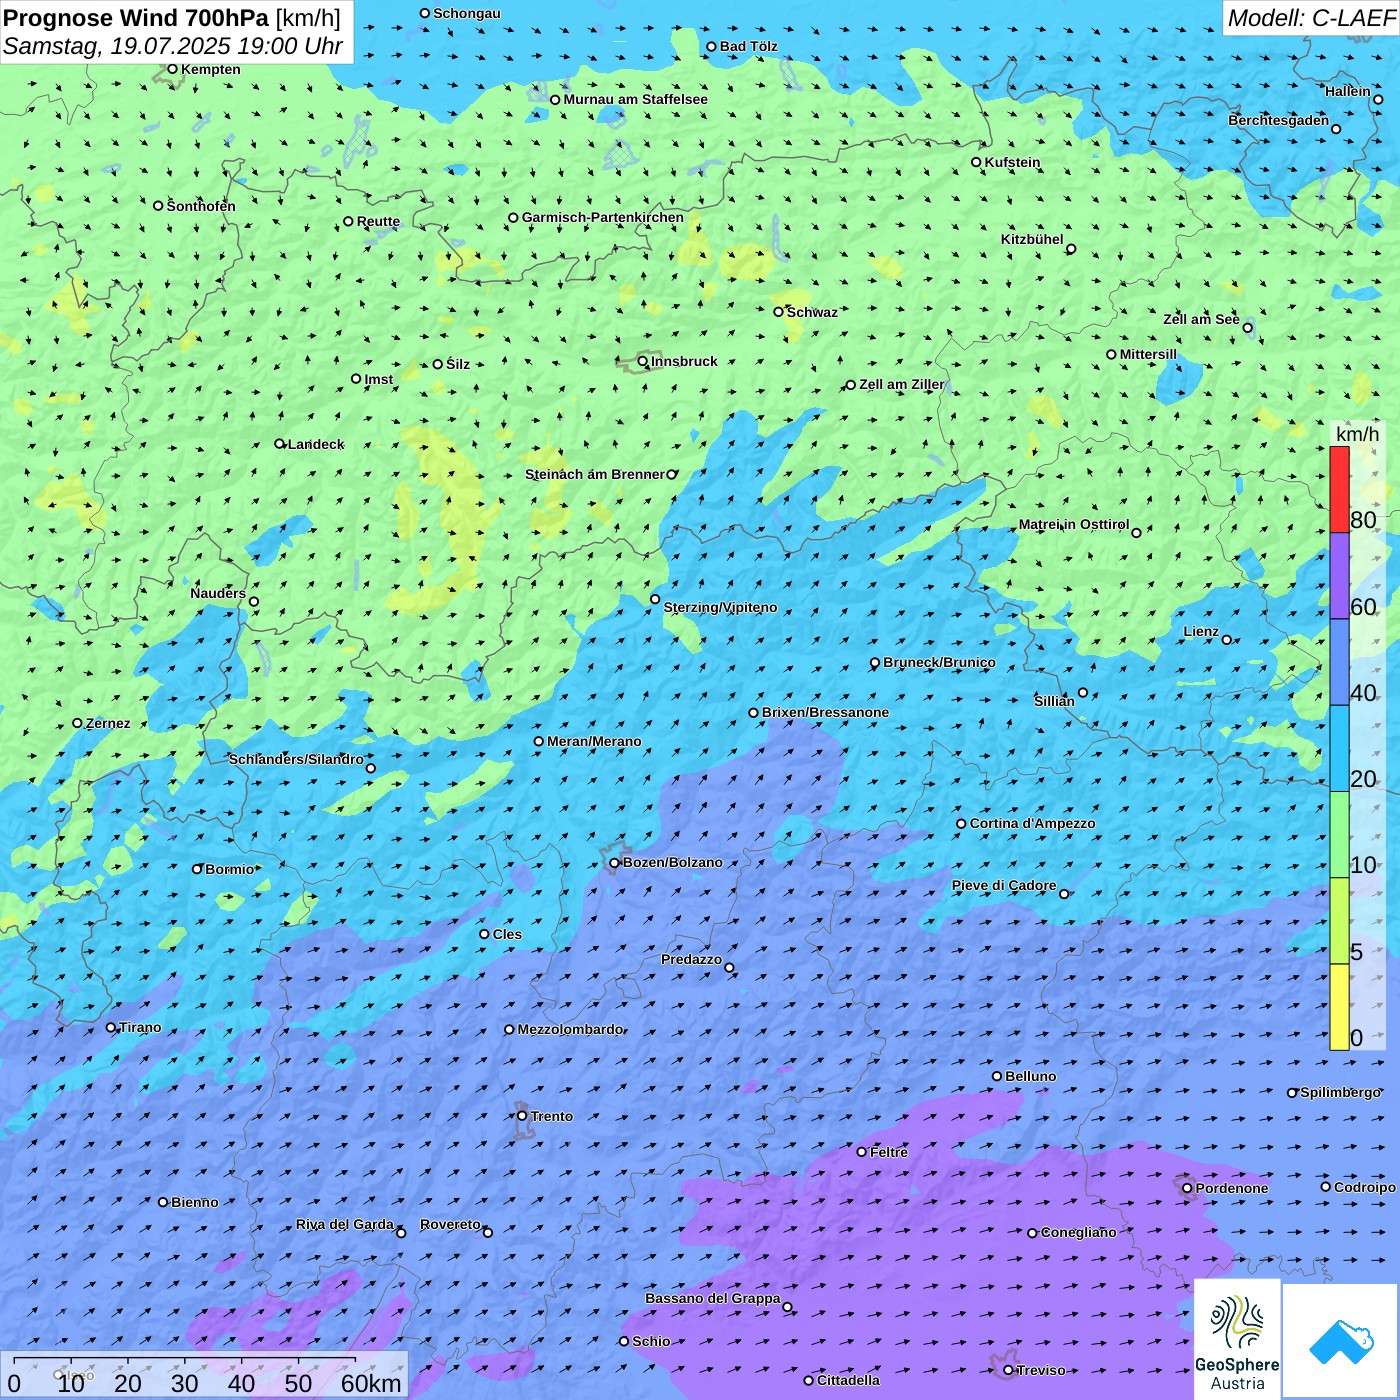Image resolution: width=1400 pixels, height=1400 pixels.
Task: Click the Kufstein location marker
Action: pyautogui.click(x=976, y=162)
